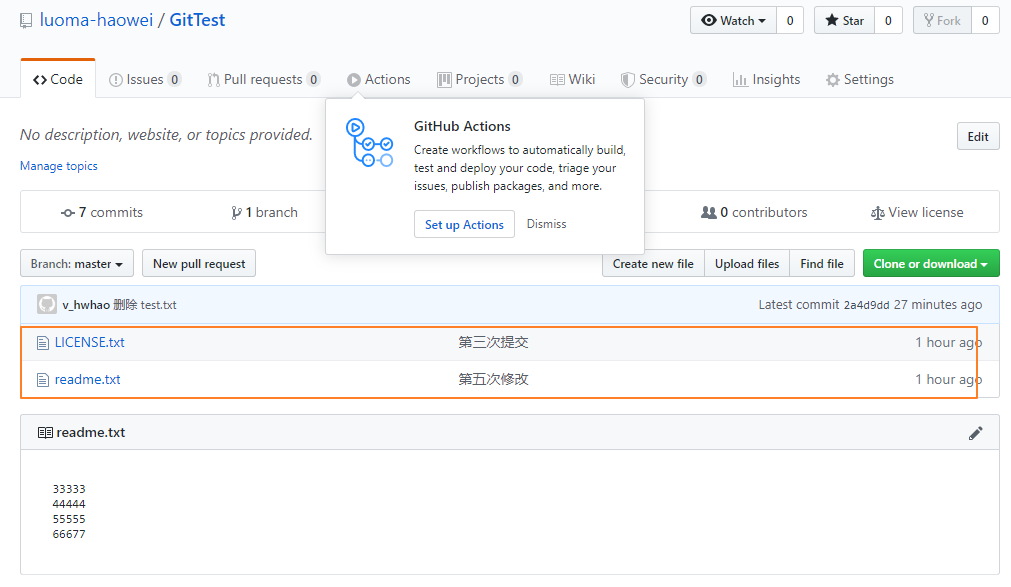Click the v_hwhao avatar in the commit bar
The image size is (1011, 587).
[x=46, y=304]
